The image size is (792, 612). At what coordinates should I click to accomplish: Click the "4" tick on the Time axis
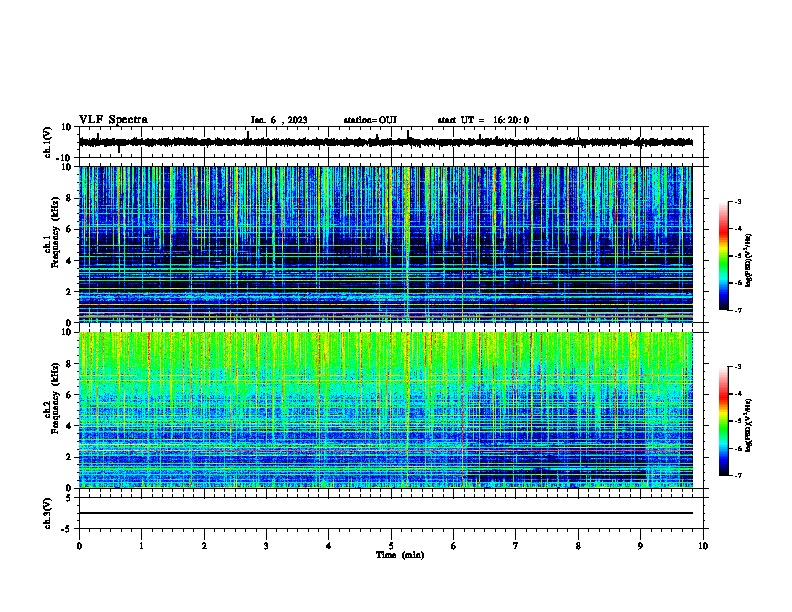(329, 546)
